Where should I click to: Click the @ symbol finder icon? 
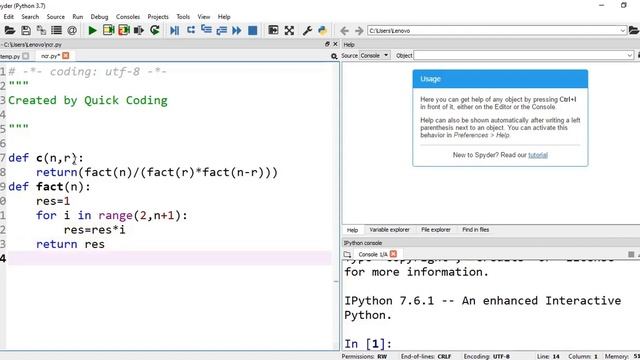tap(72, 30)
